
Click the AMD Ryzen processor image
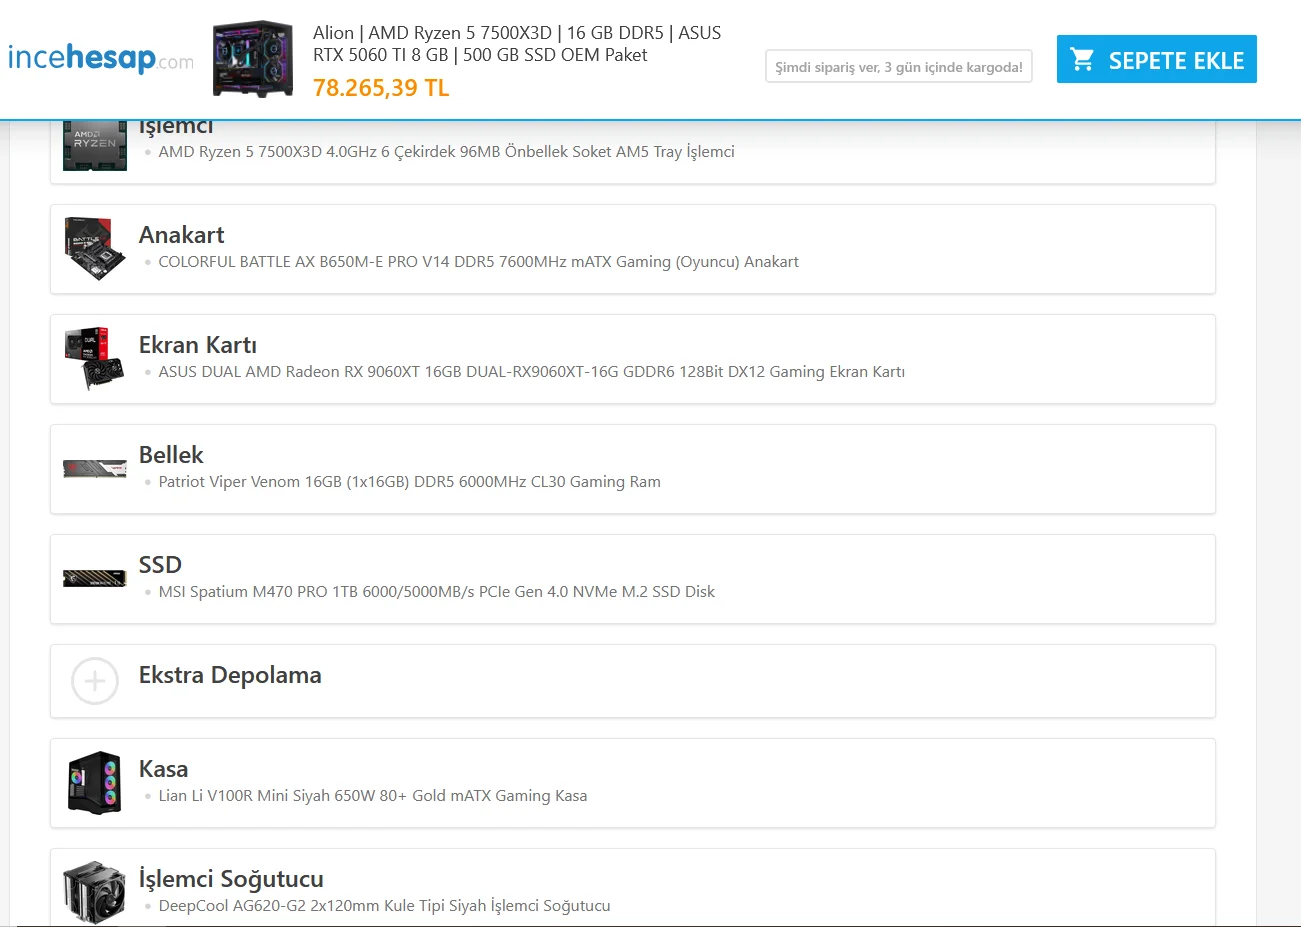point(95,146)
